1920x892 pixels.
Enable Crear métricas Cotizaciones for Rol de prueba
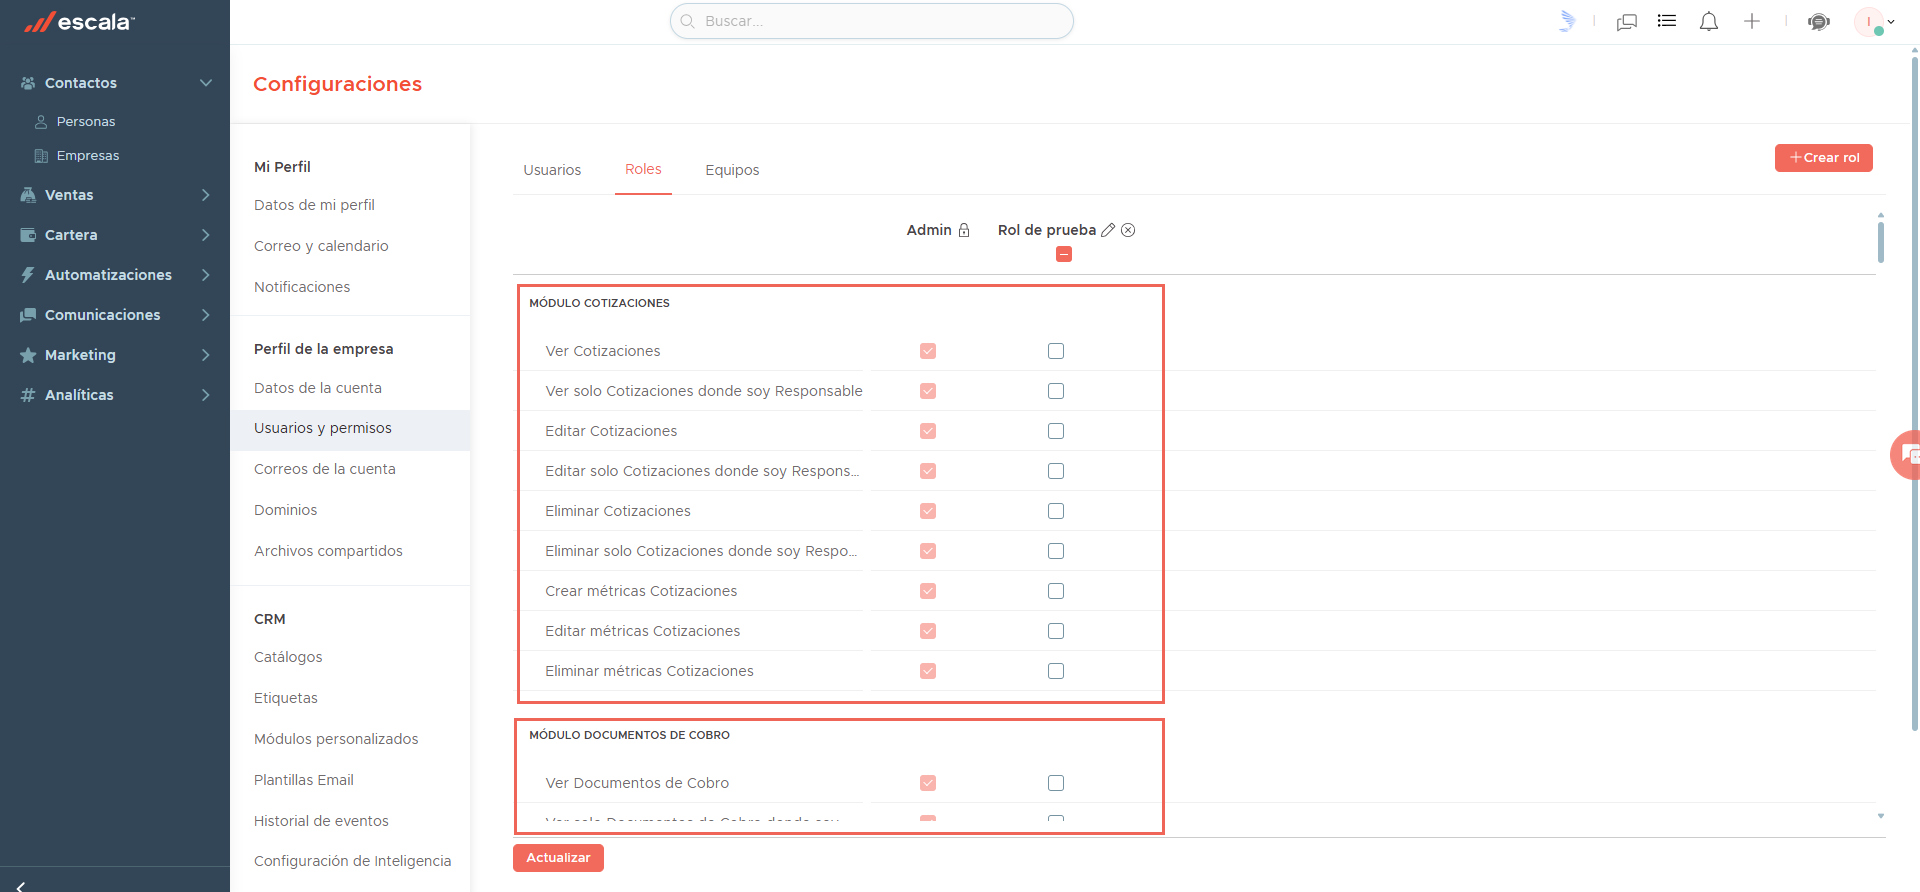coord(1056,591)
